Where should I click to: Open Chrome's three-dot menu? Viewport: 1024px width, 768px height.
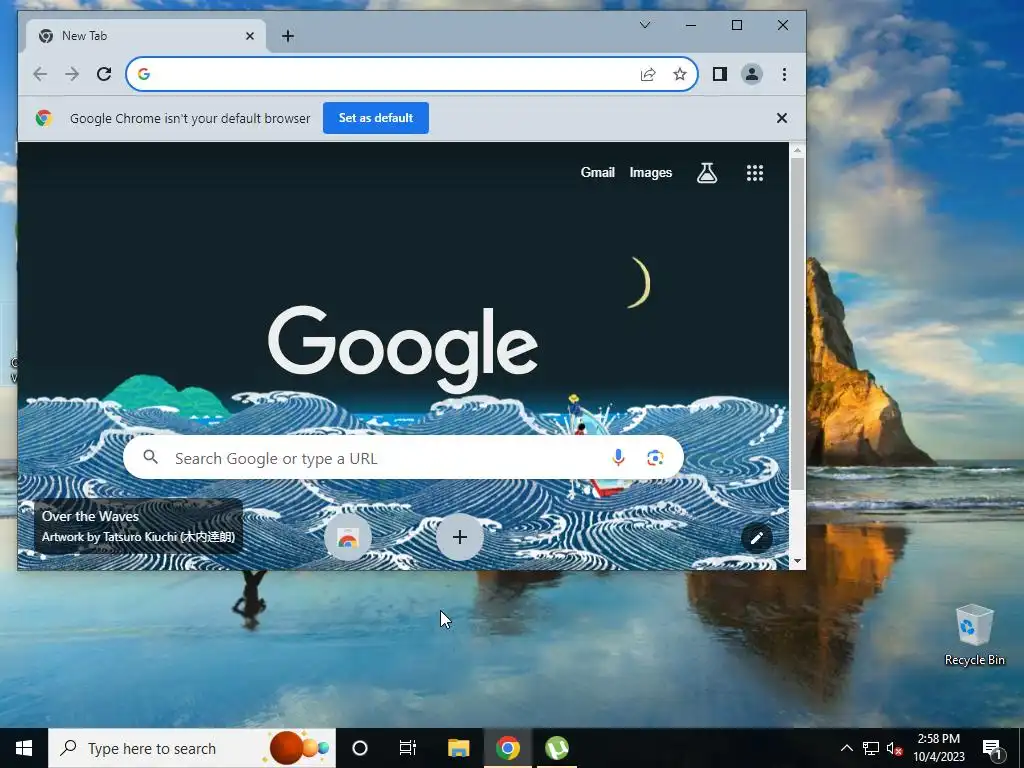[x=784, y=74]
